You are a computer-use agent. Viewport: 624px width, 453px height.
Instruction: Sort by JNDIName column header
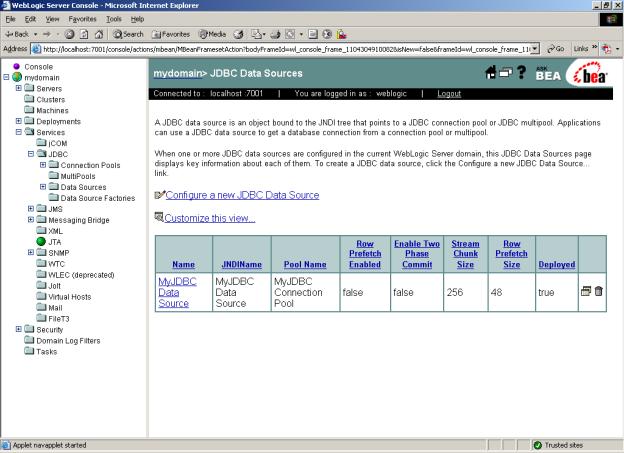coord(242,265)
